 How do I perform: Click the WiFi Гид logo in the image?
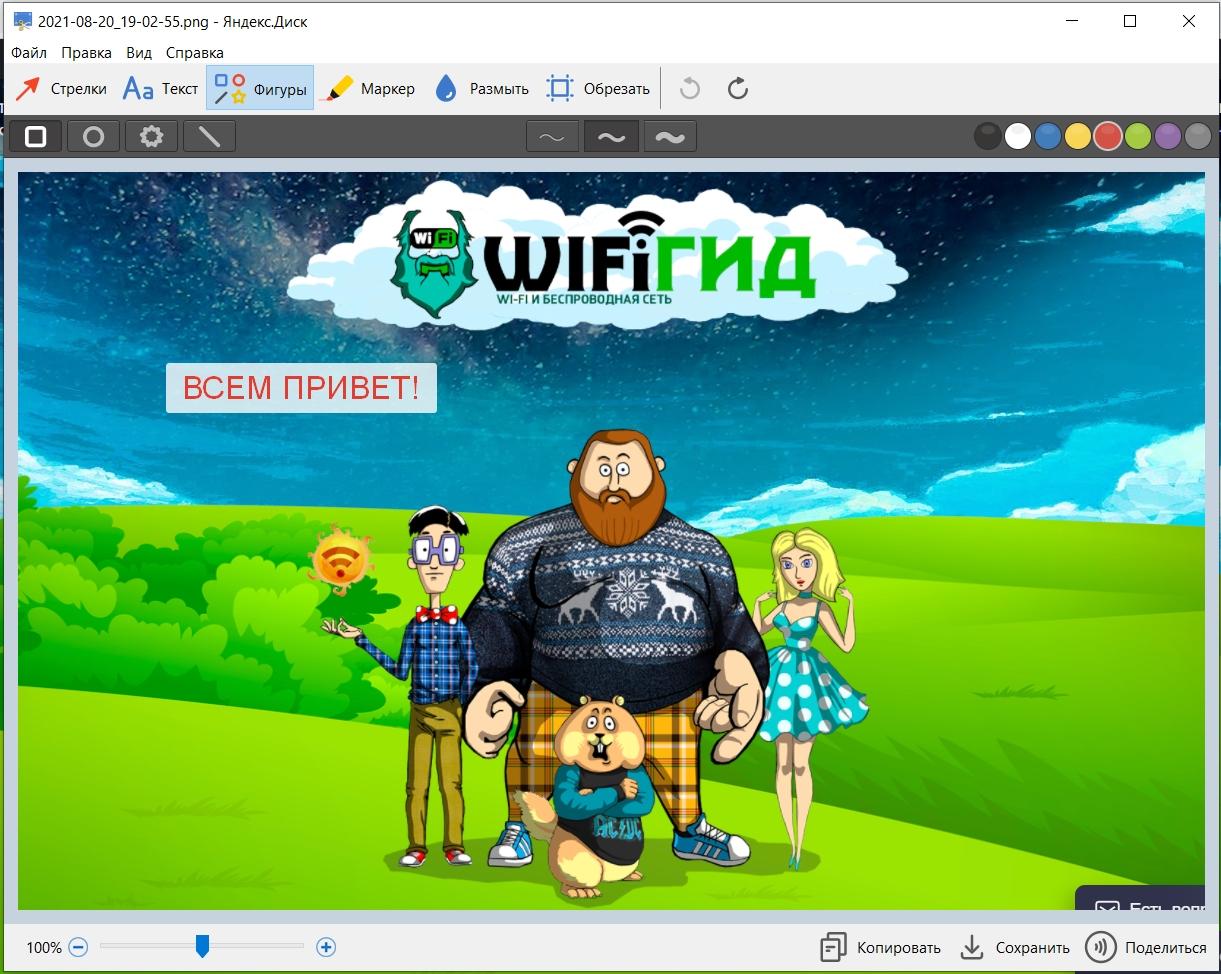(604, 262)
